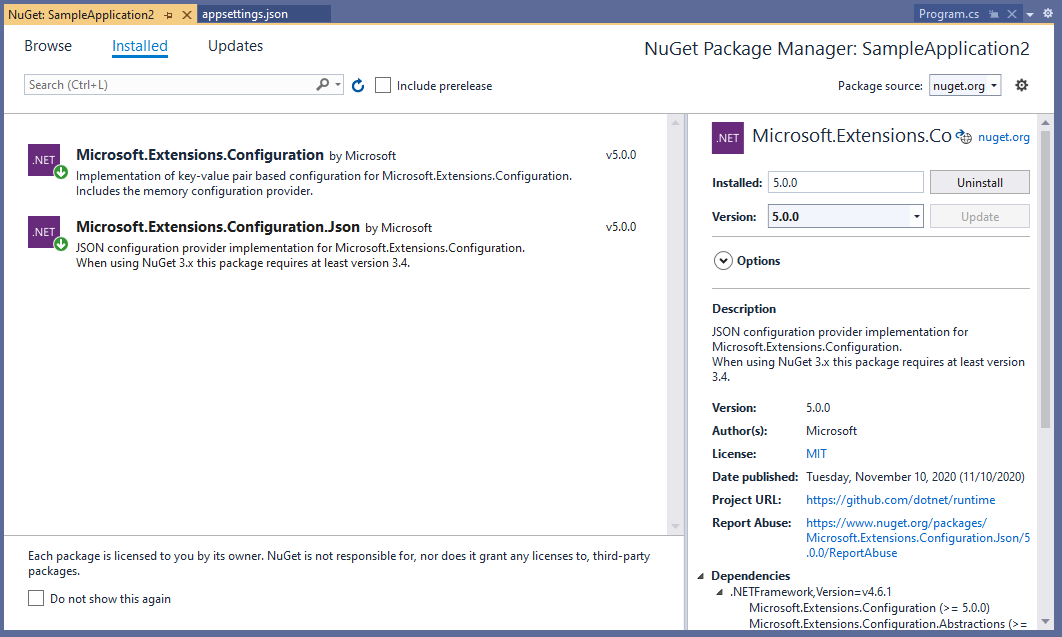Click the Uninstall button

click(x=979, y=183)
